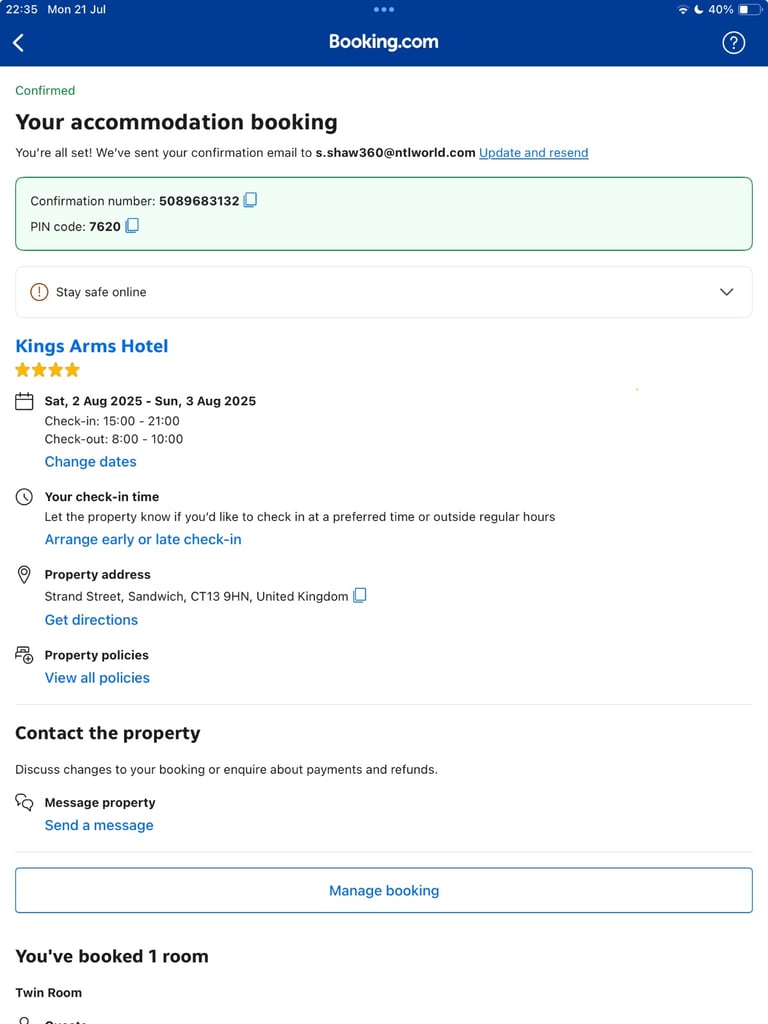Screen dimensions: 768x1024
Task: View all policies
Action: tap(97, 678)
